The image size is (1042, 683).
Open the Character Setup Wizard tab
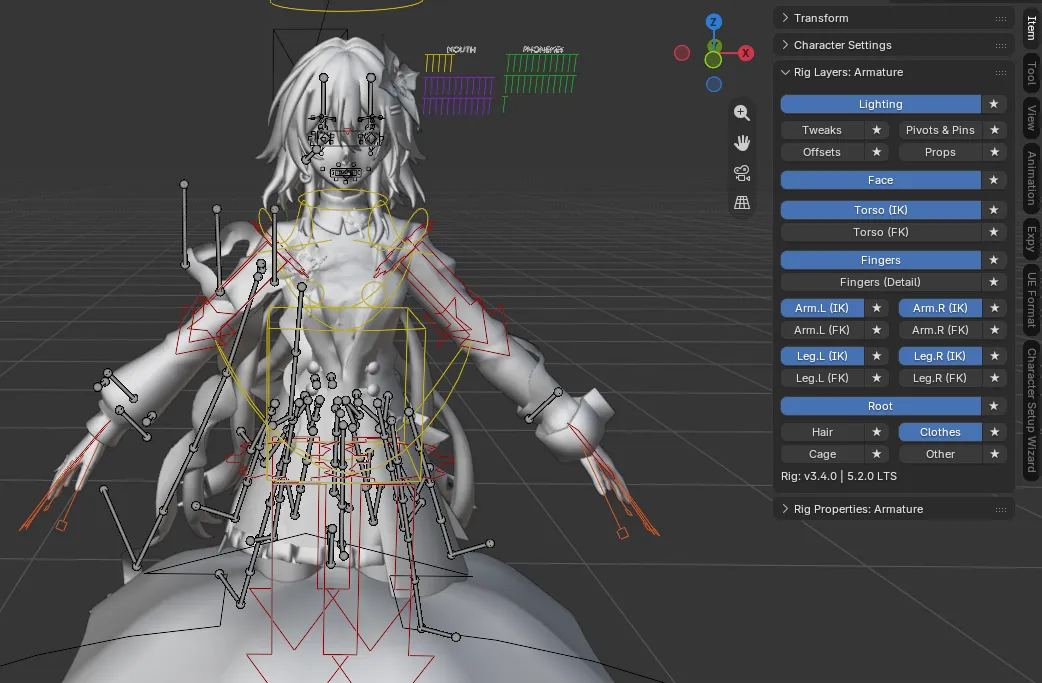1031,410
